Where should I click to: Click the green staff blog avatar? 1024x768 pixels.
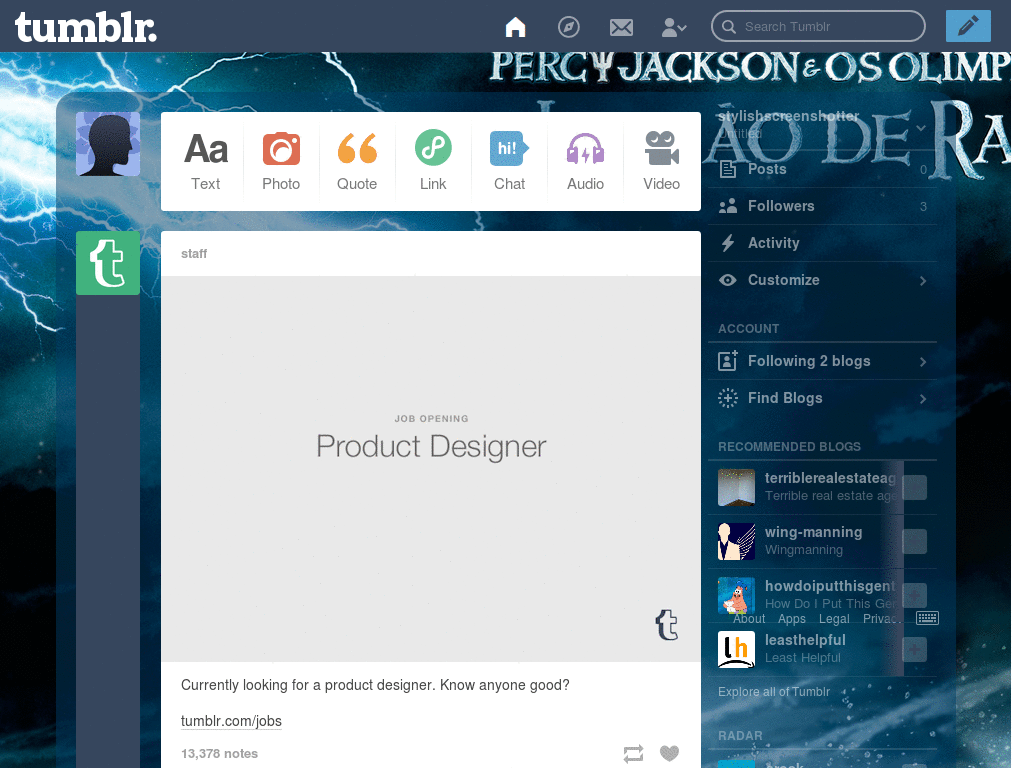[x=108, y=263]
